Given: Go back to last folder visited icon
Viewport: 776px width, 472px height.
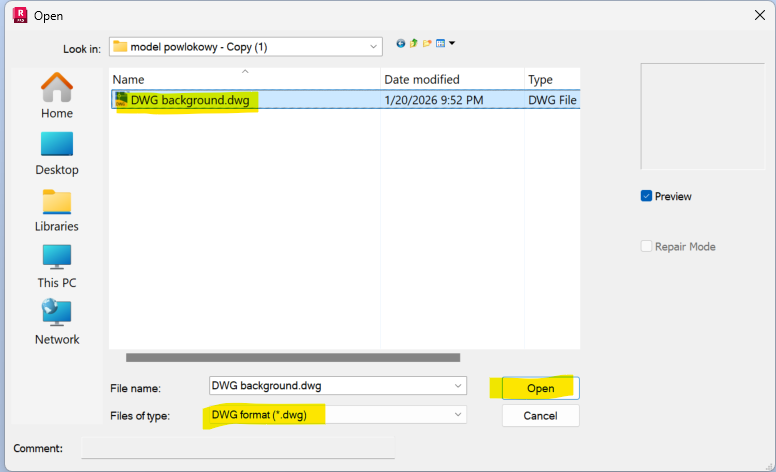Looking at the screenshot, I should point(400,44).
